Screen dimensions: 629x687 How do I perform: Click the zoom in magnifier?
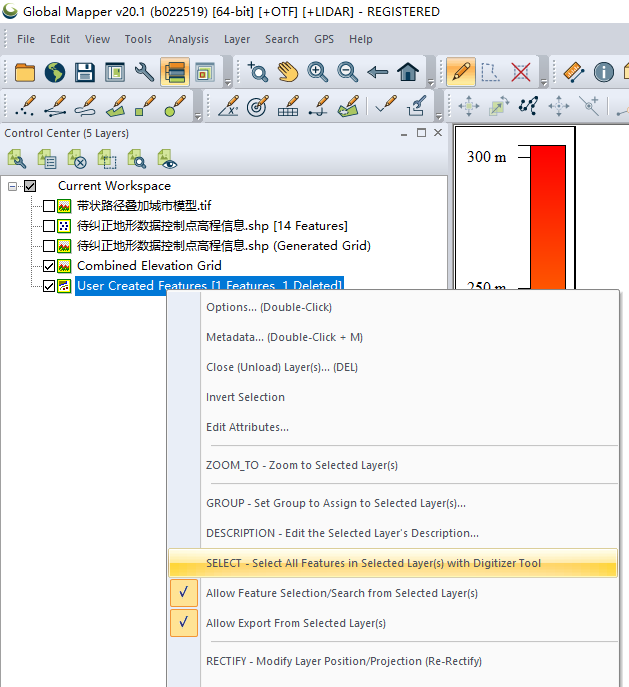(318, 72)
